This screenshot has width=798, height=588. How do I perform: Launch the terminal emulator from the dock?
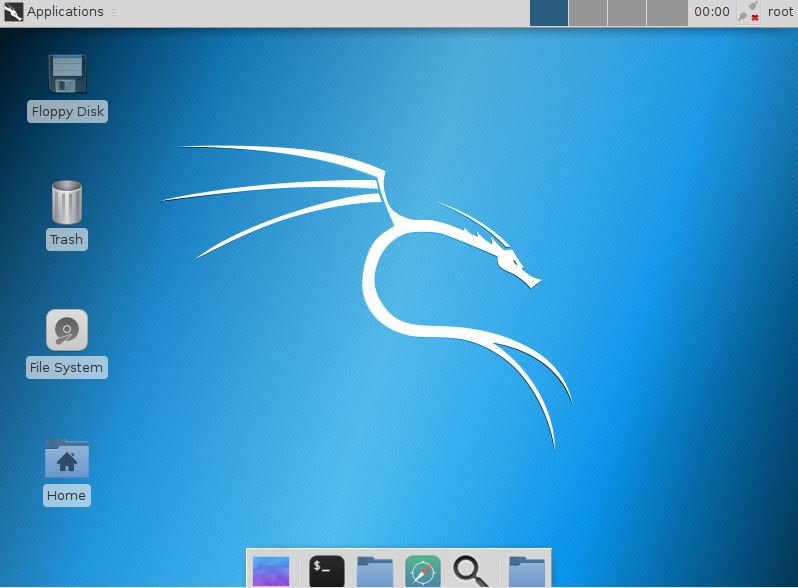[326, 571]
